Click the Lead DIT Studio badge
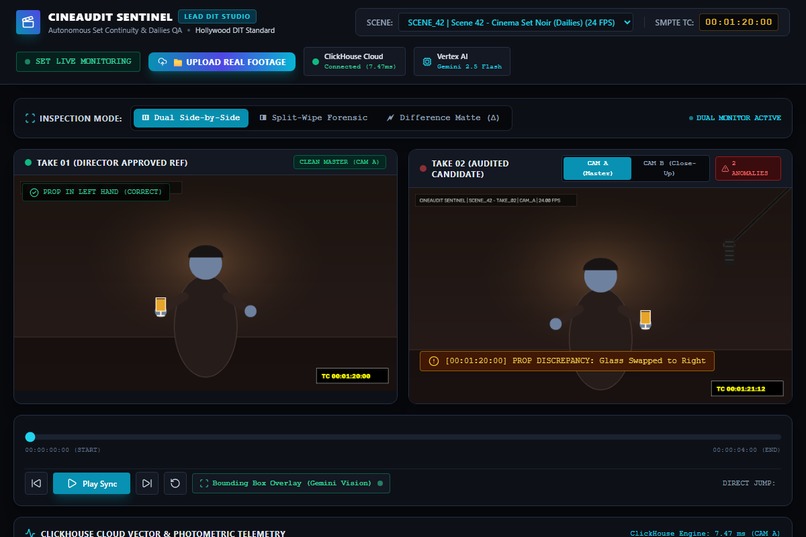Screen dimensions: 806x537 tap(217, 16)
